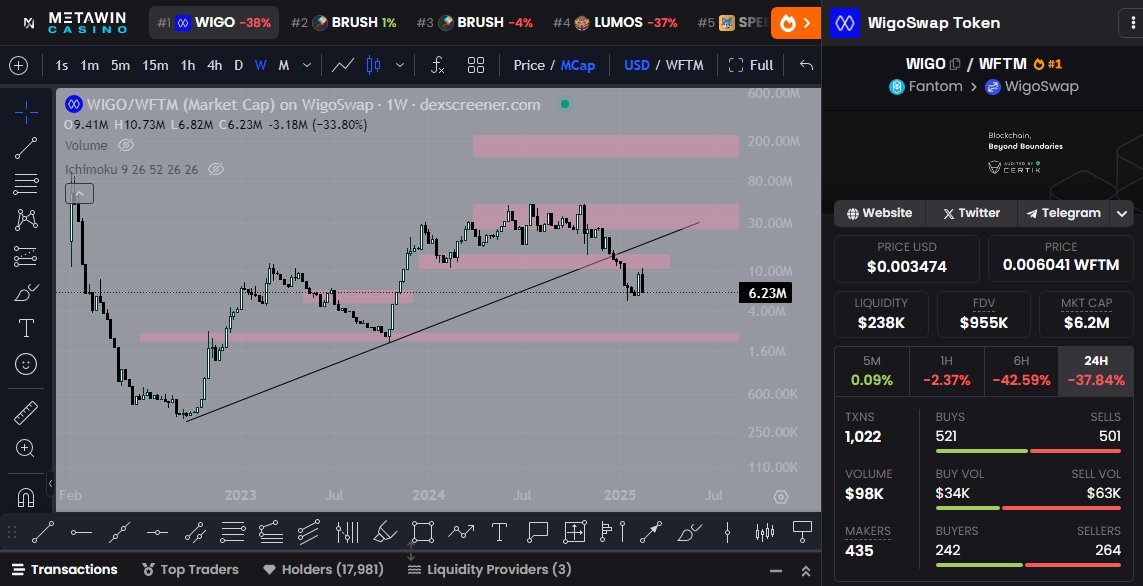Image resolution: width=1143 pixels, height=586 pixels.
Task: Select the vertical line tool in bottom toolbar
Action: point(727,533)
